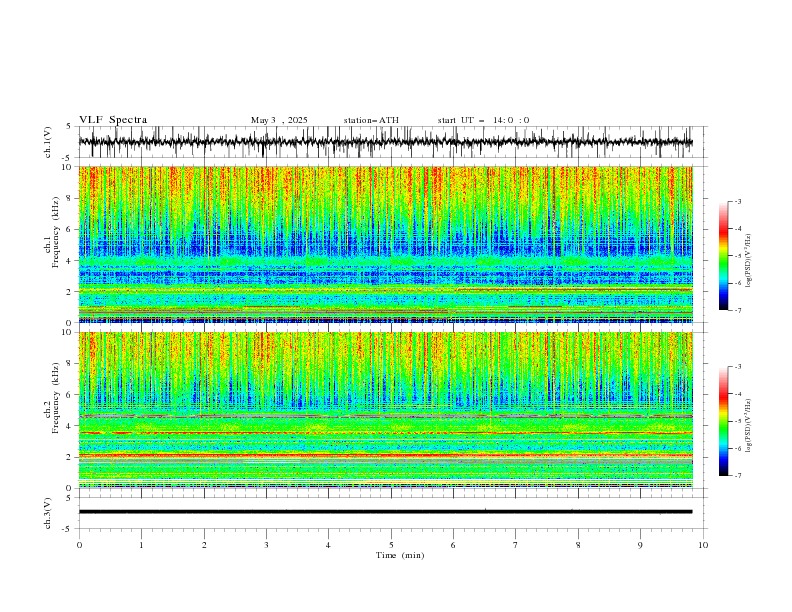This screenshot has width=792, height=612.
Task: Click the 8 kHz tick of ch.1 spectrogram
Action: pyautogui.click(x=70, y=198)
